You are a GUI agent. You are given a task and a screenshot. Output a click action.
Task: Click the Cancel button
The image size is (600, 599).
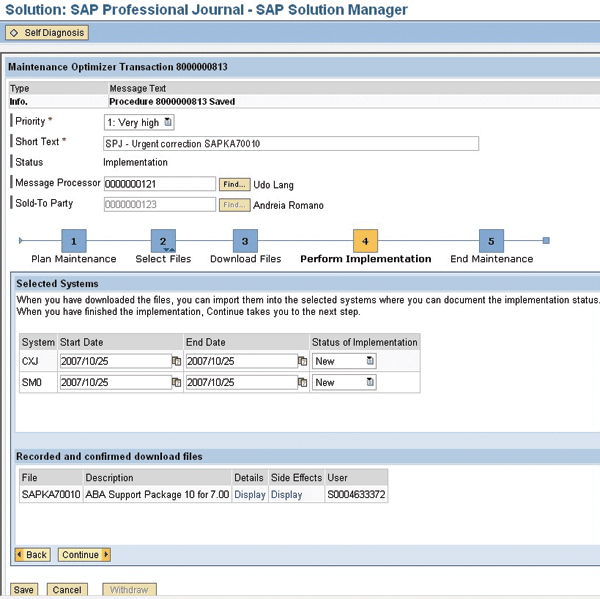point(67,589)
